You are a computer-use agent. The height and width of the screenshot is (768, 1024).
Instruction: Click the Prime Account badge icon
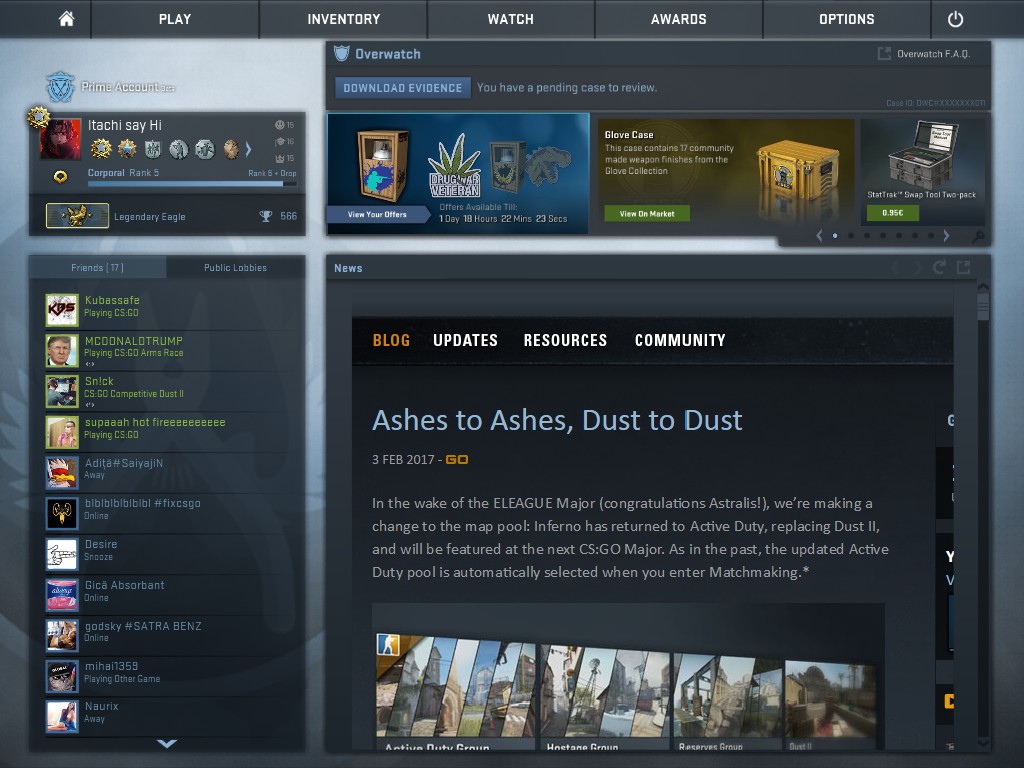click(60, 86)
